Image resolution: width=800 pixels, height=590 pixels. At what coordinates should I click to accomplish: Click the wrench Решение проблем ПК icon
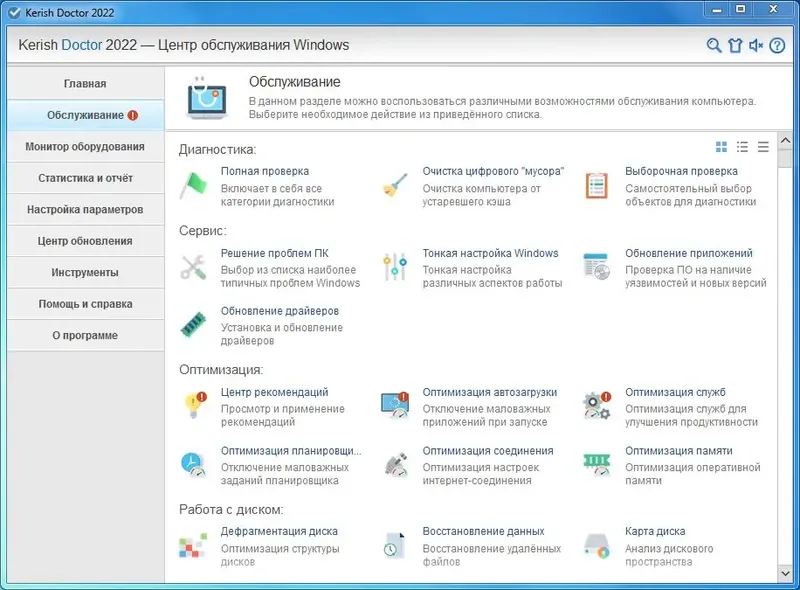coord(193,267)
